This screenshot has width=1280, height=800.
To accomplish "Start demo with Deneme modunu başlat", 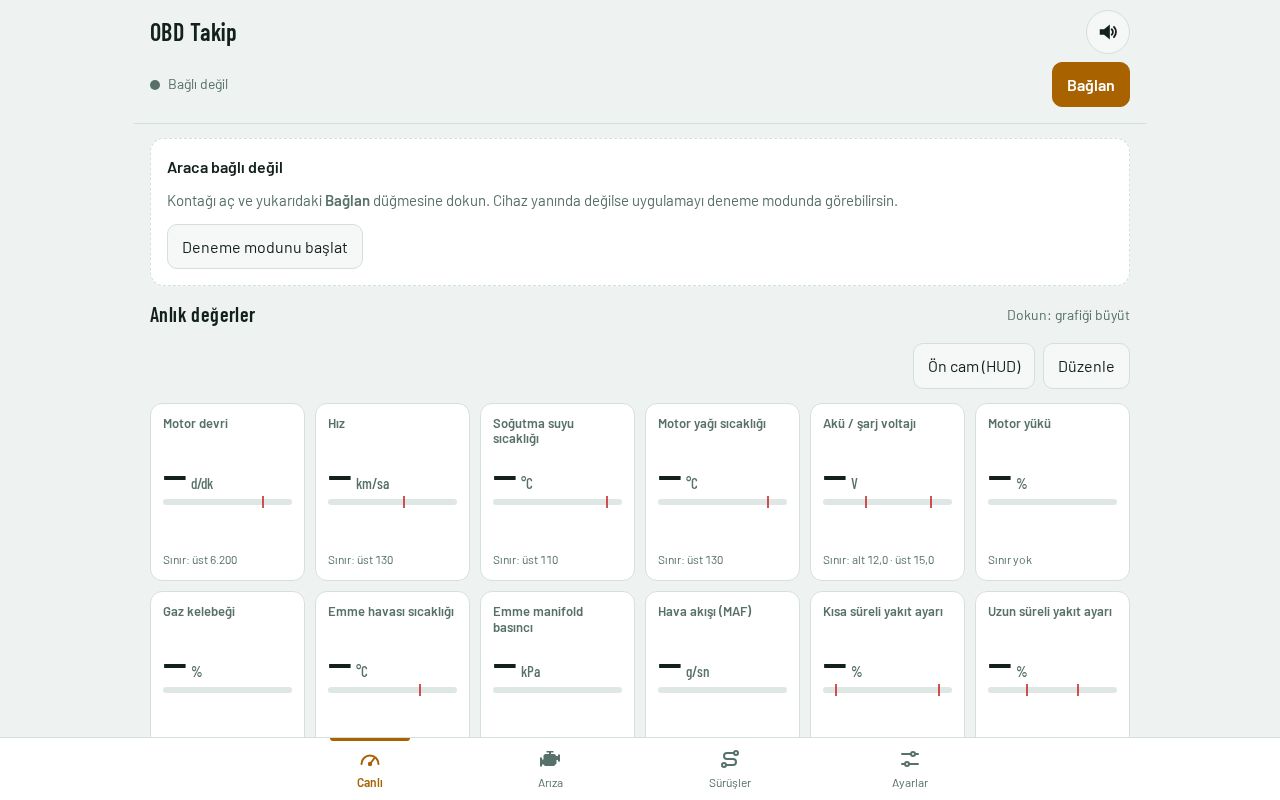I will tap(265, 247).
